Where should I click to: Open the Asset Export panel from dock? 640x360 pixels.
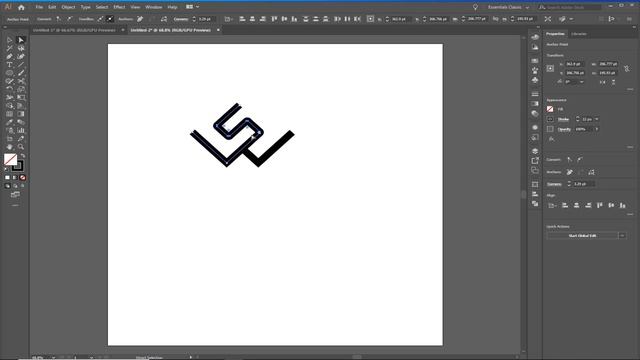[535, 160]
